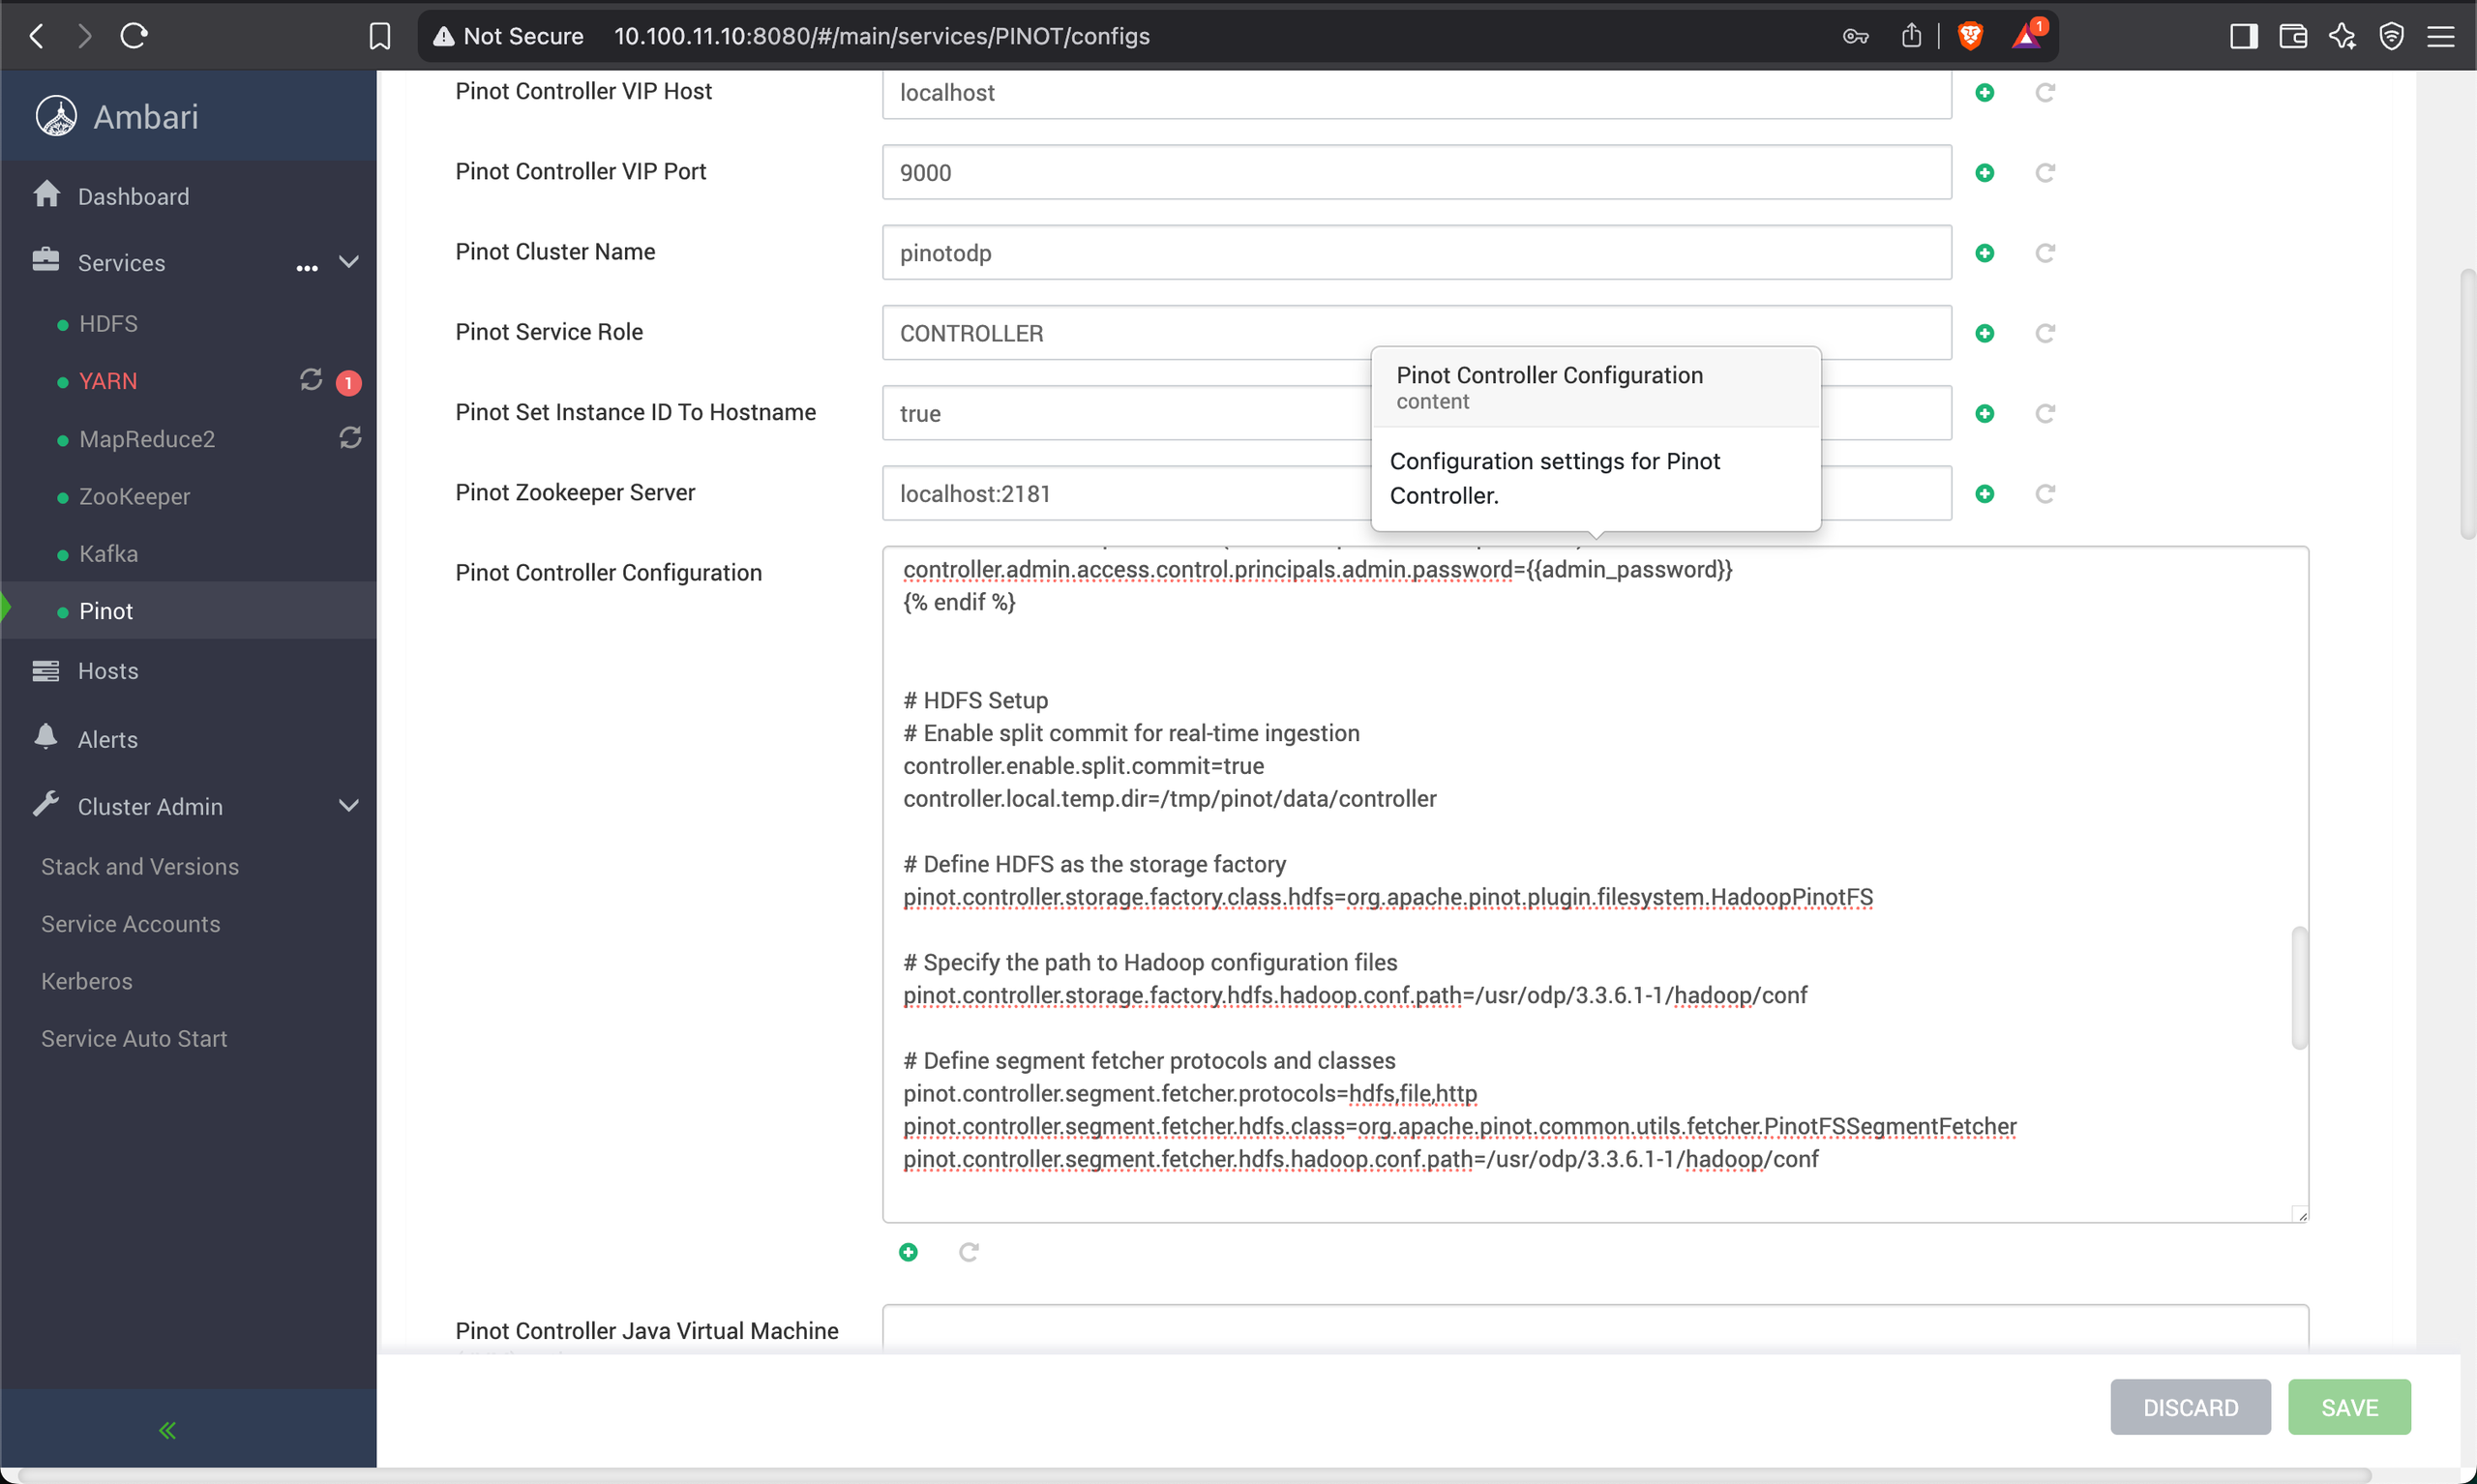Click undo icon beside Pinot Zookeeper Server
This screenshot has width=2477, height=1484.
click(x=2045, y=494)
